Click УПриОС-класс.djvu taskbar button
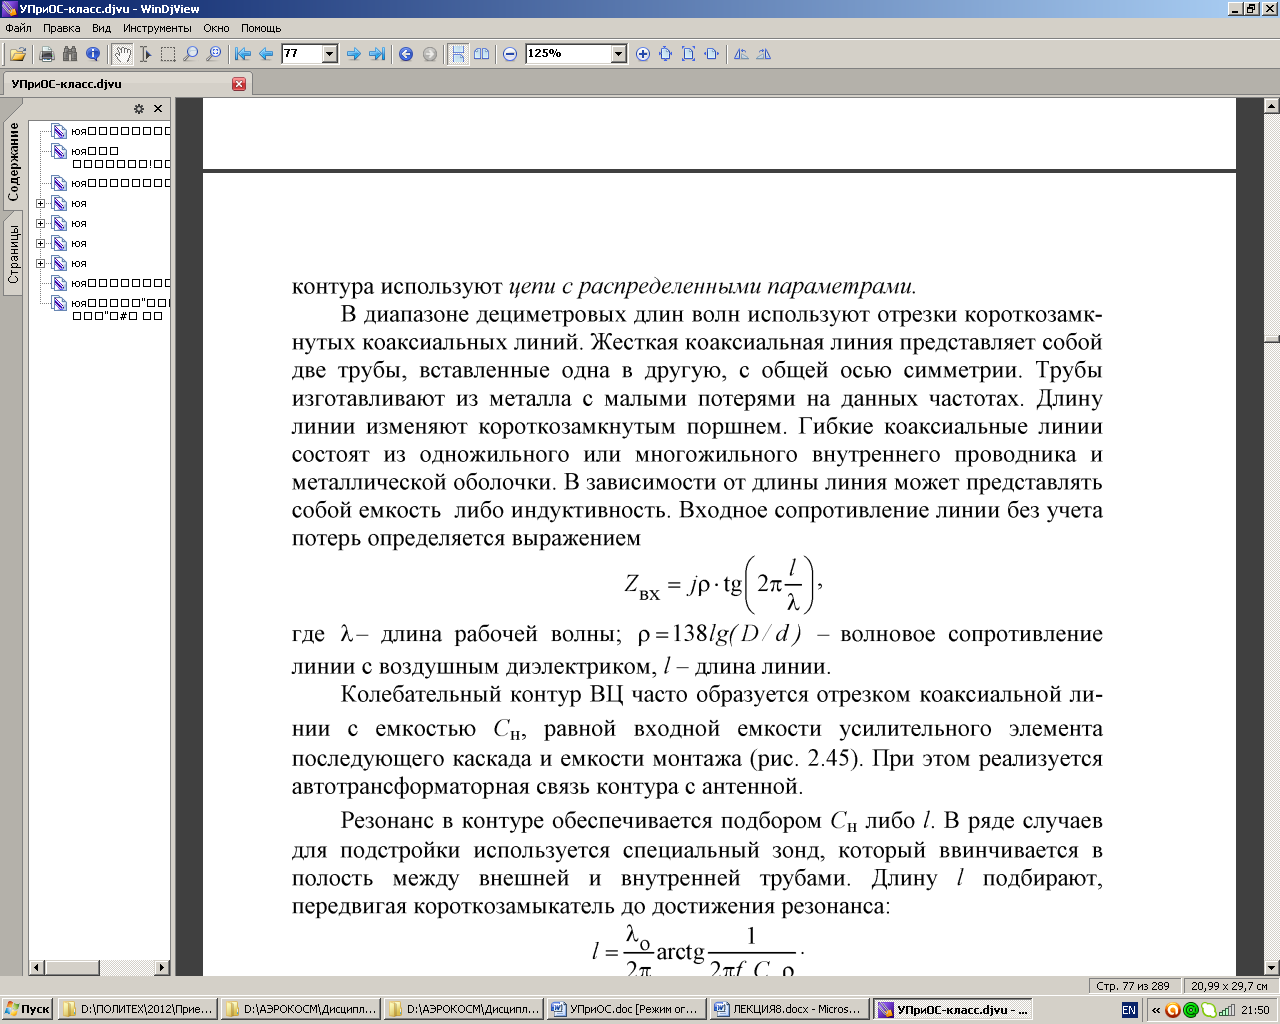Screen dimensions: 1280x1024 pyautogui.click(x=952, y=1010)
